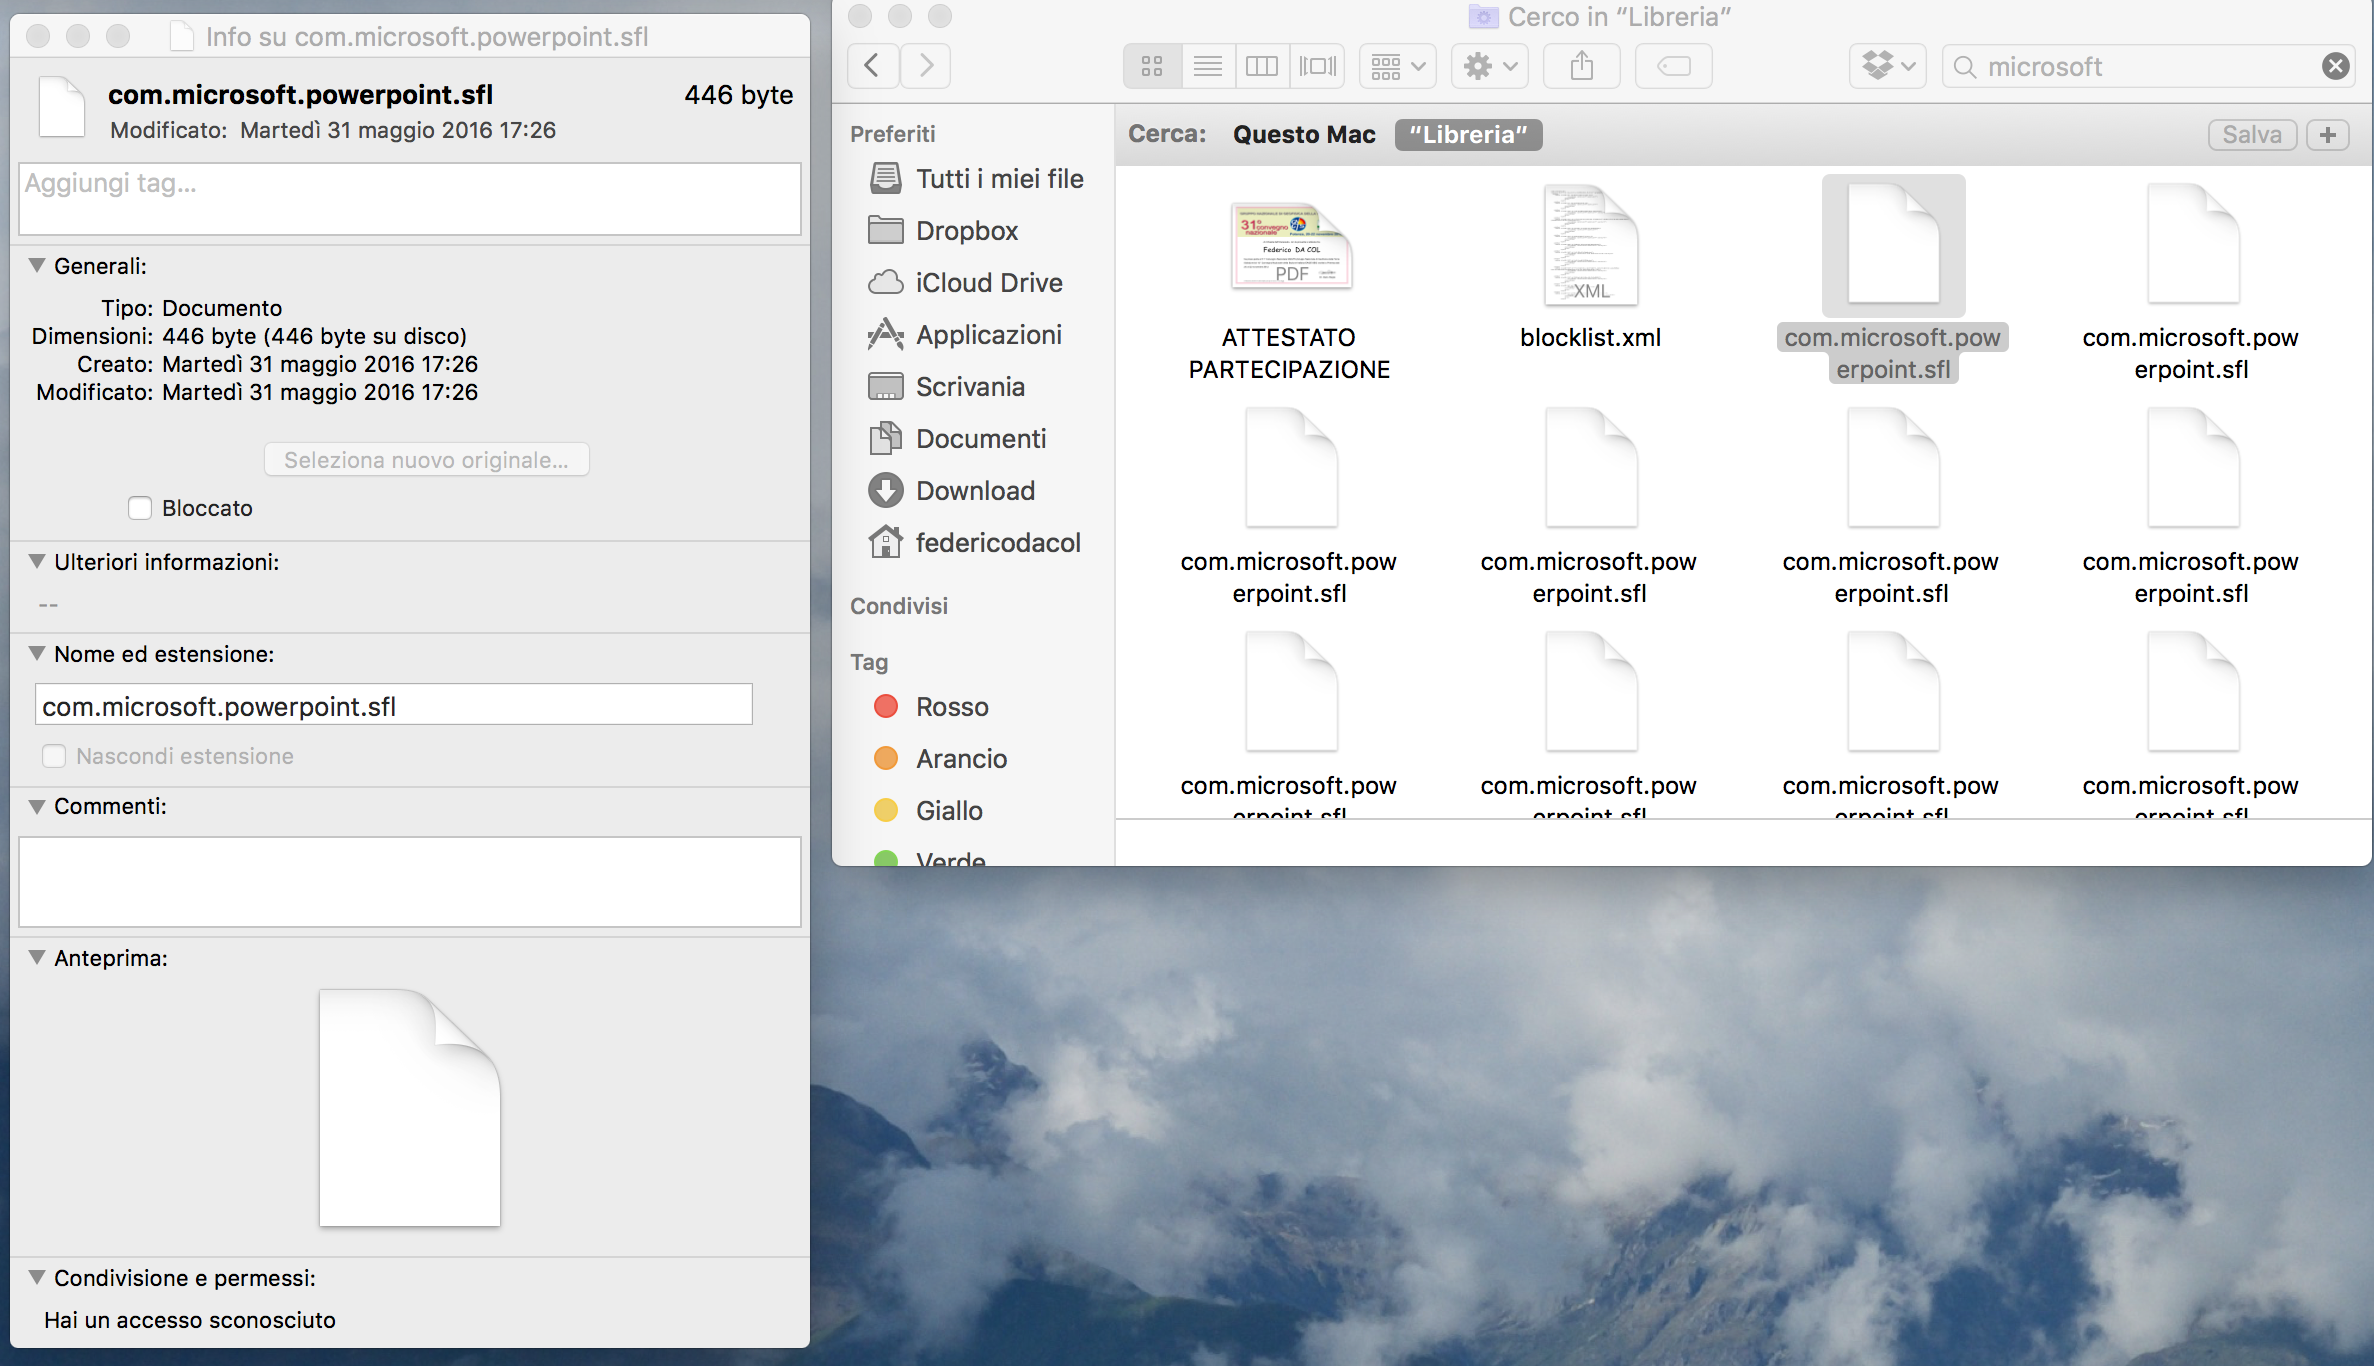Close the Info window
The image size is (2374, 1366).
pyautogui.click(x=38, y=37)
